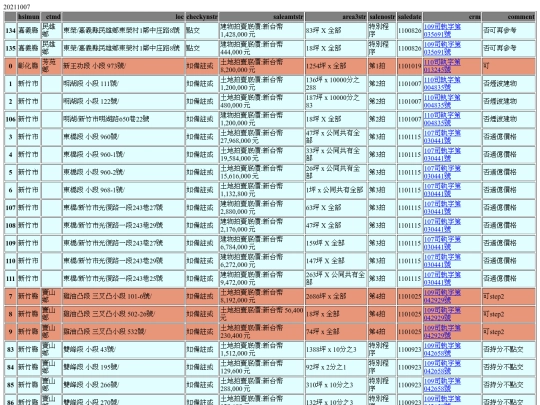Select the 小段 122號 location cell in row 2

(x=123, y=101)
